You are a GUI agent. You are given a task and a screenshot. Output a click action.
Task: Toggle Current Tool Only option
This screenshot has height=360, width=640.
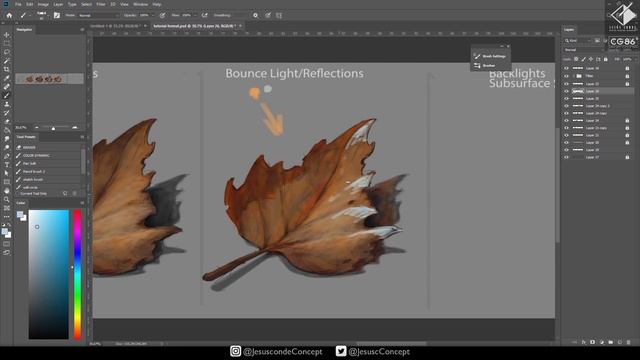[33, 193]
